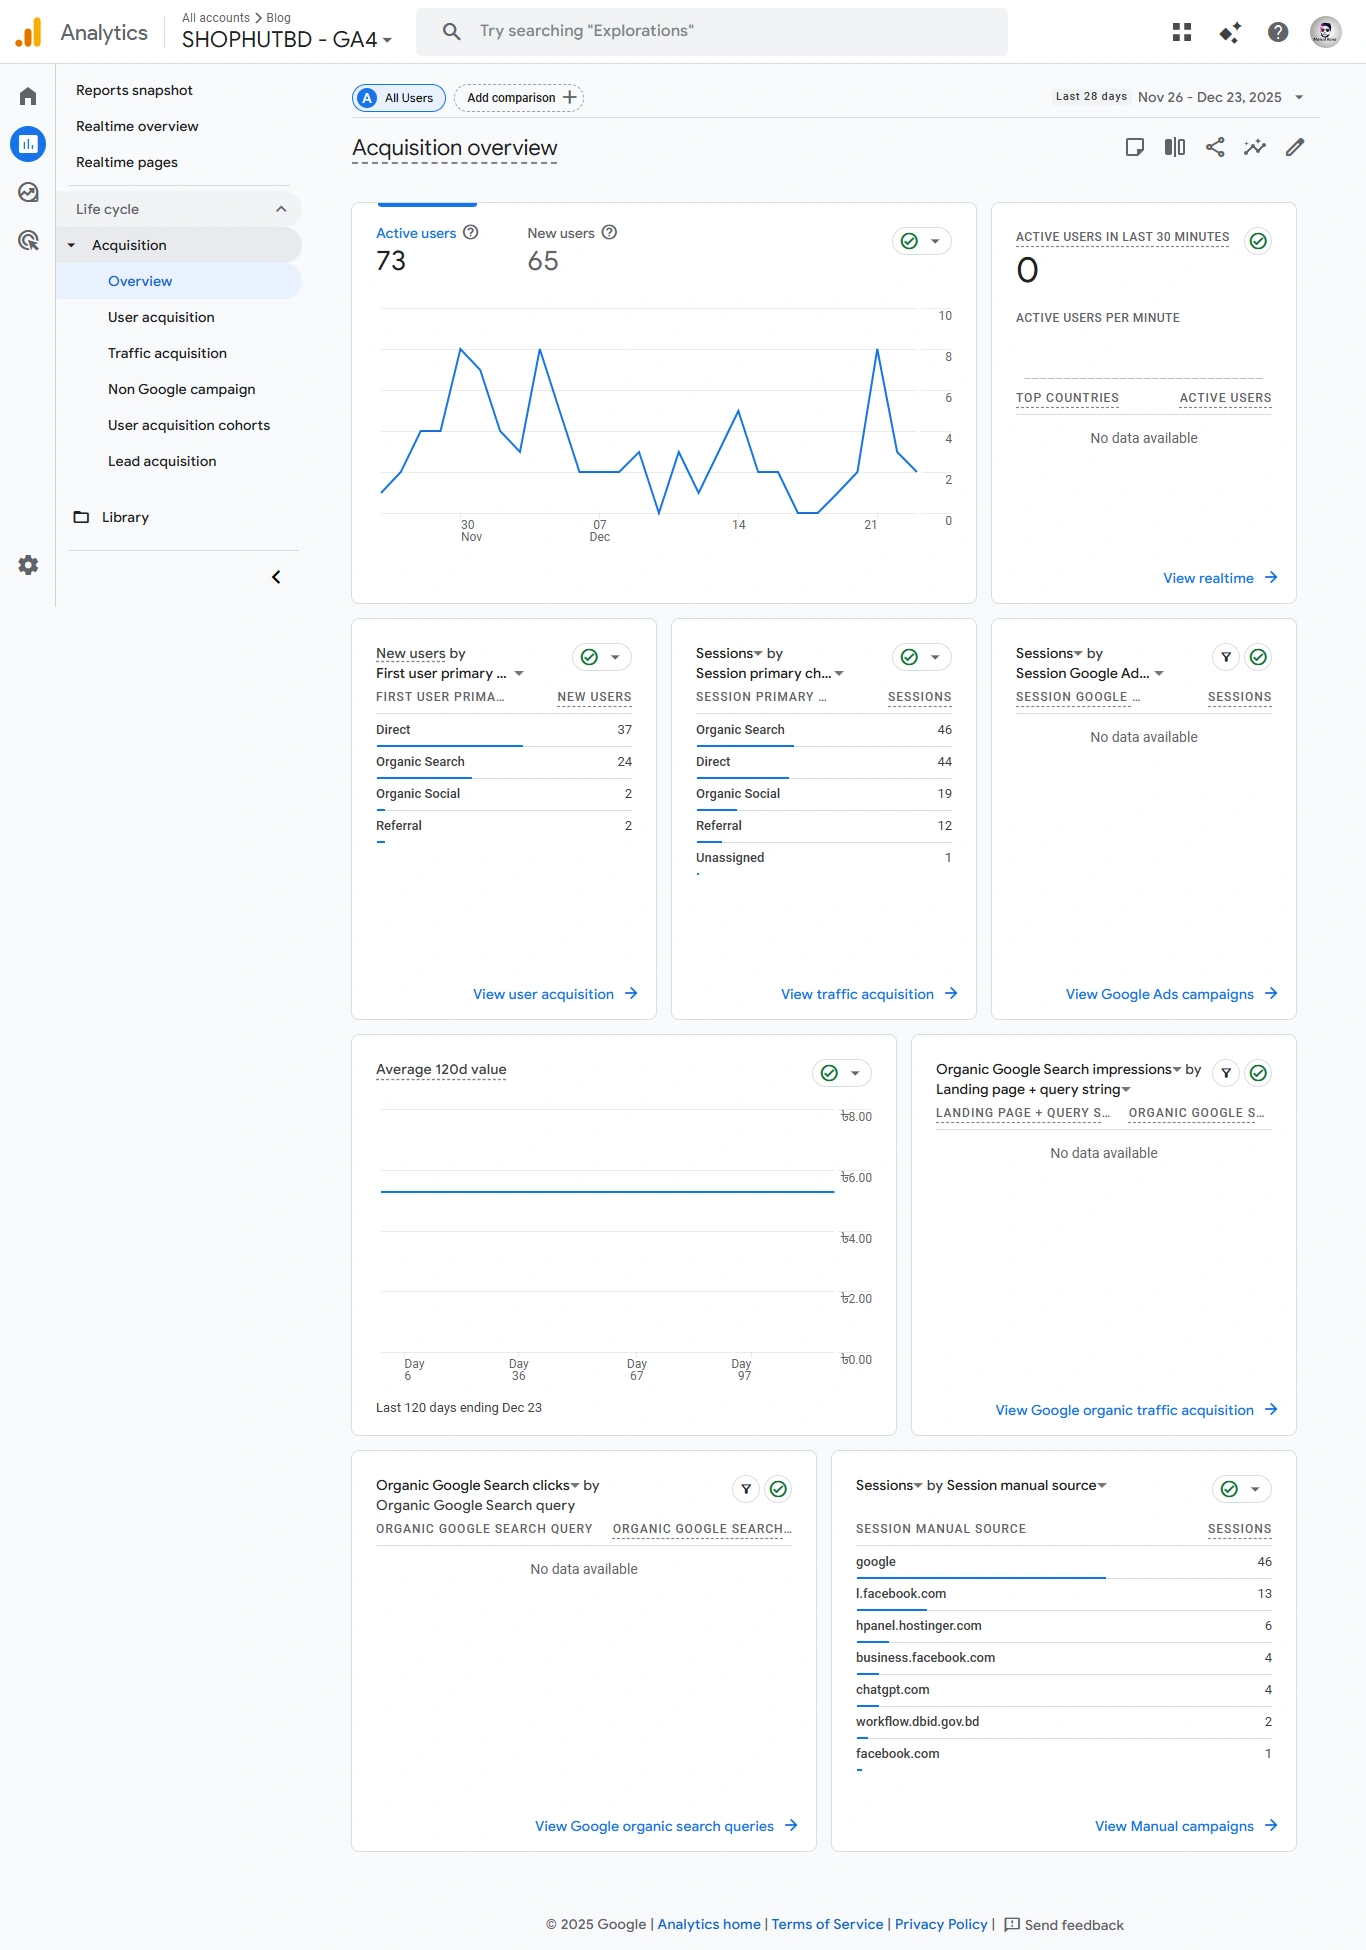Open the Admin gear icon
Image resolution: width=1366 pixels, height=1950 pixels.
coord(28,565)
